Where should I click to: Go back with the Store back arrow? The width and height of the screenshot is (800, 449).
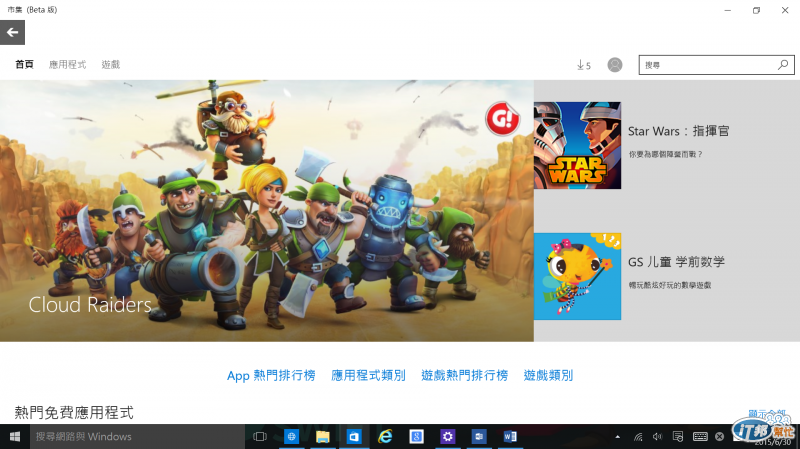point(12,33)
